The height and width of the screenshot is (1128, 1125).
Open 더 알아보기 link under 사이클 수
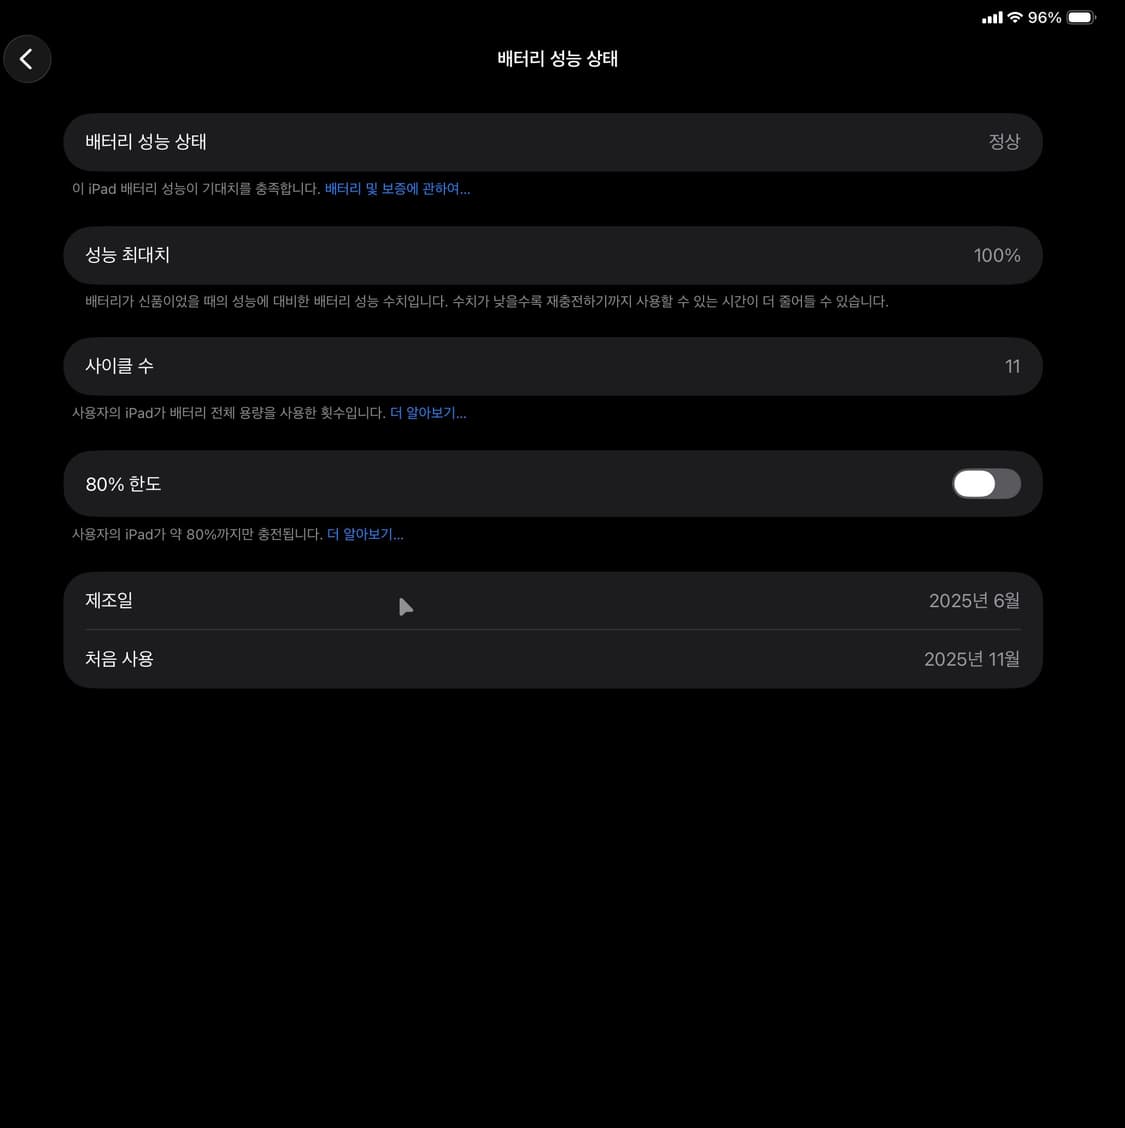[428, 413]
